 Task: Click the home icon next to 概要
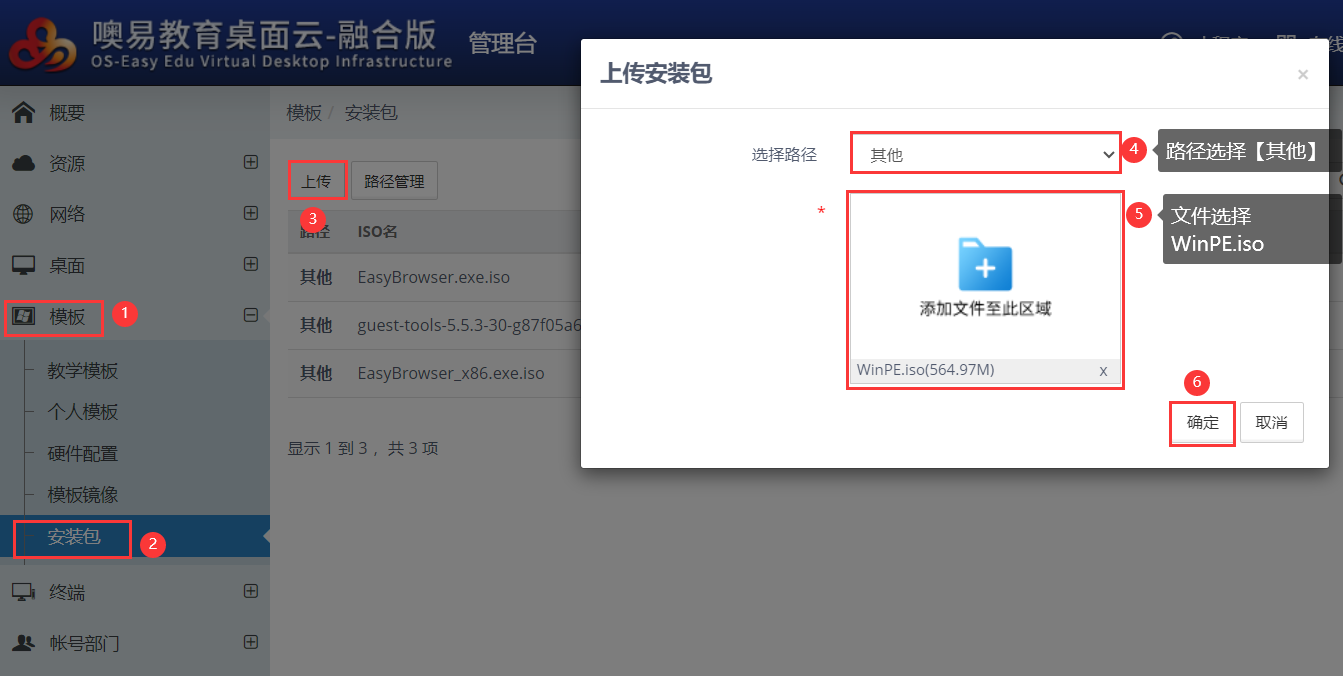pyautogui.click(x=23, y=113)
